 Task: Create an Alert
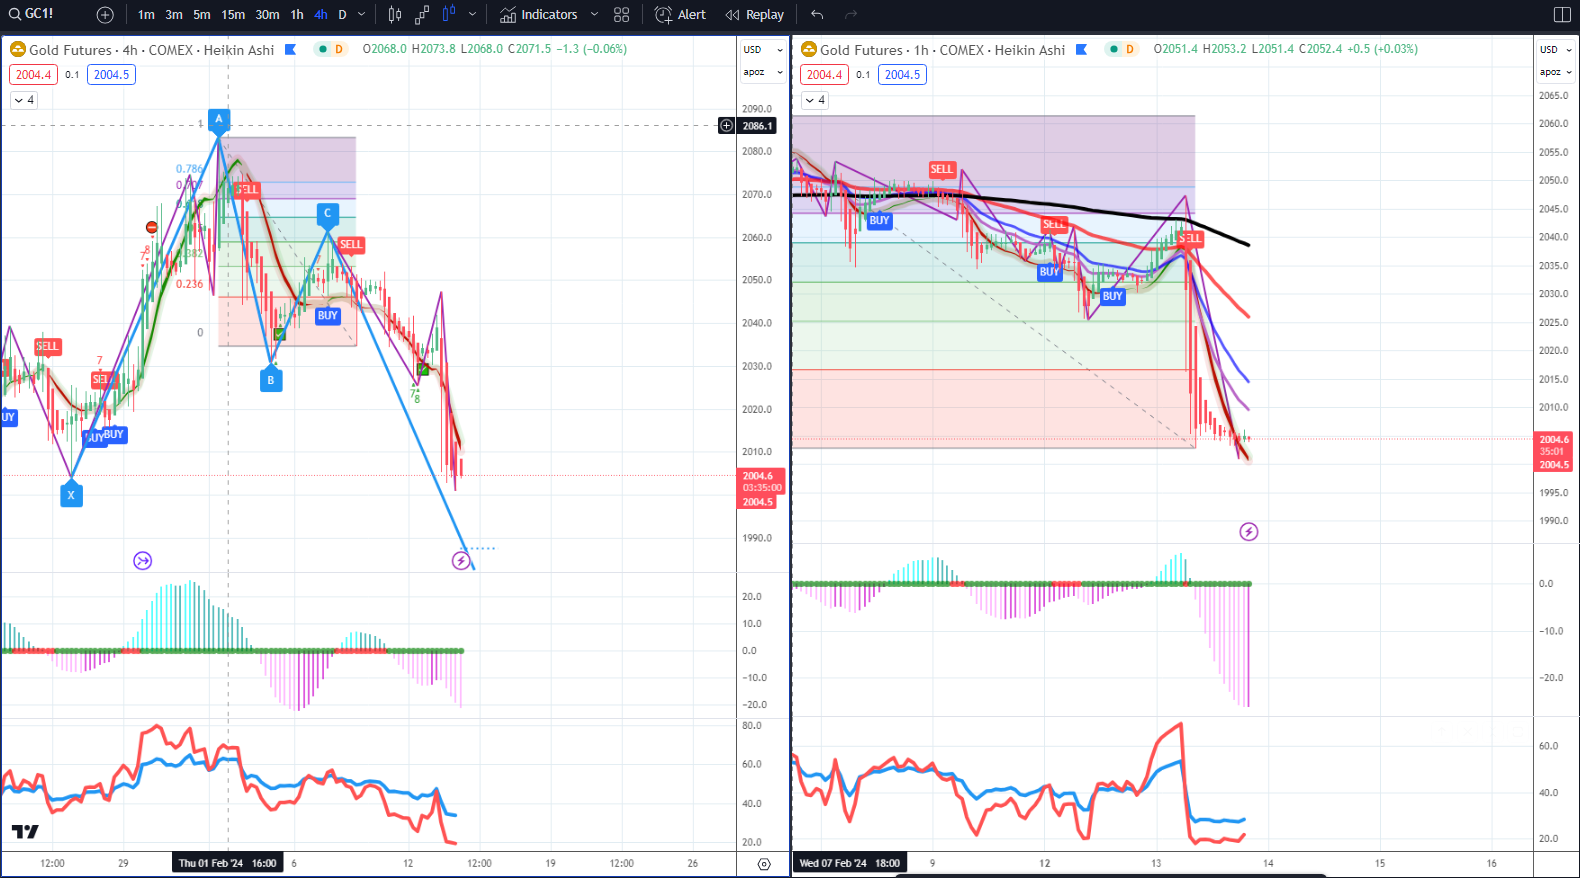point(680,15)
